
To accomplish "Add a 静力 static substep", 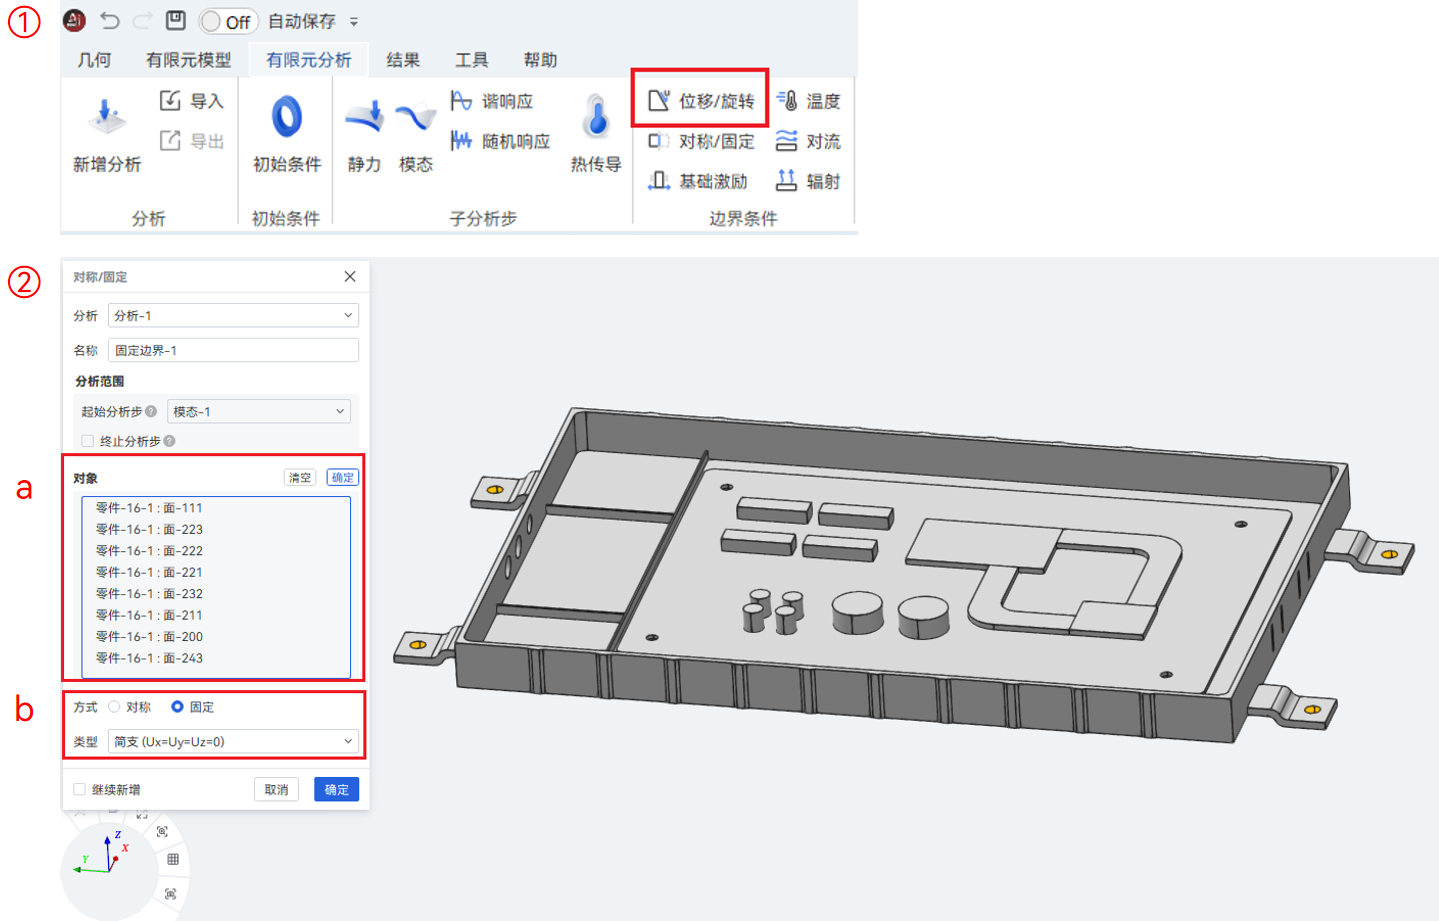I will click(x=364, y=135).
